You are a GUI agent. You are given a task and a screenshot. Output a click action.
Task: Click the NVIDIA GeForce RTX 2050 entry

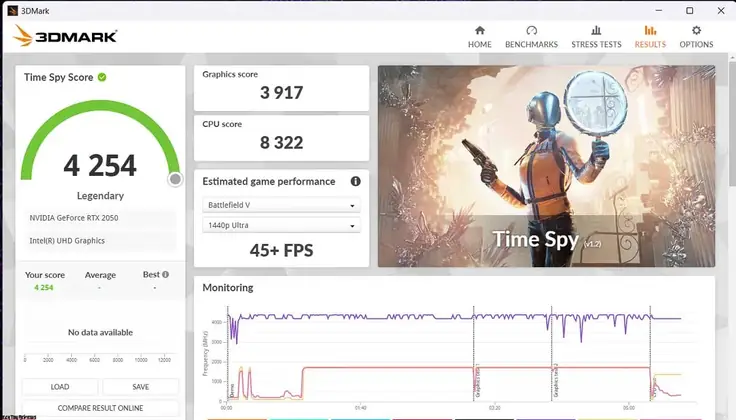coord(100,218)
